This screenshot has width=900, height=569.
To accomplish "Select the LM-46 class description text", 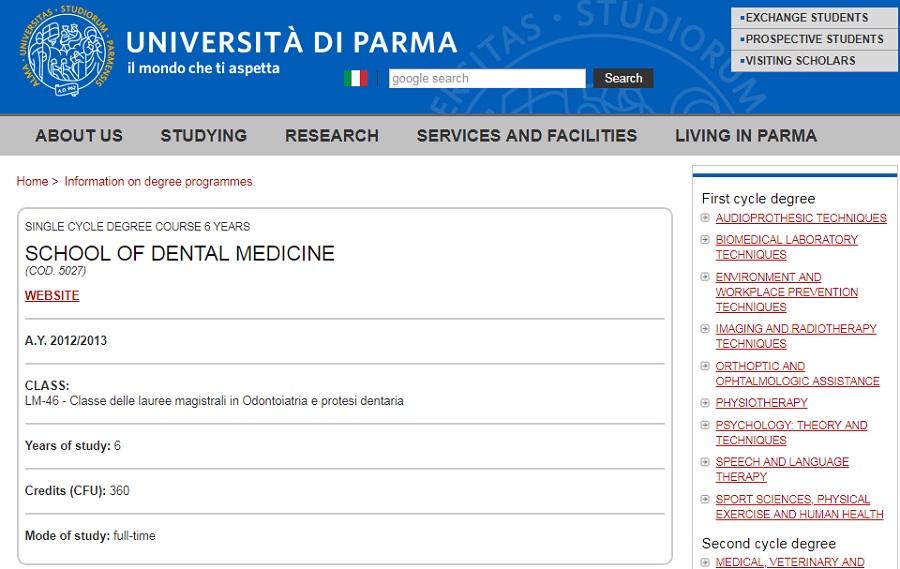I will pyautogui.click(x=214, y=401).
